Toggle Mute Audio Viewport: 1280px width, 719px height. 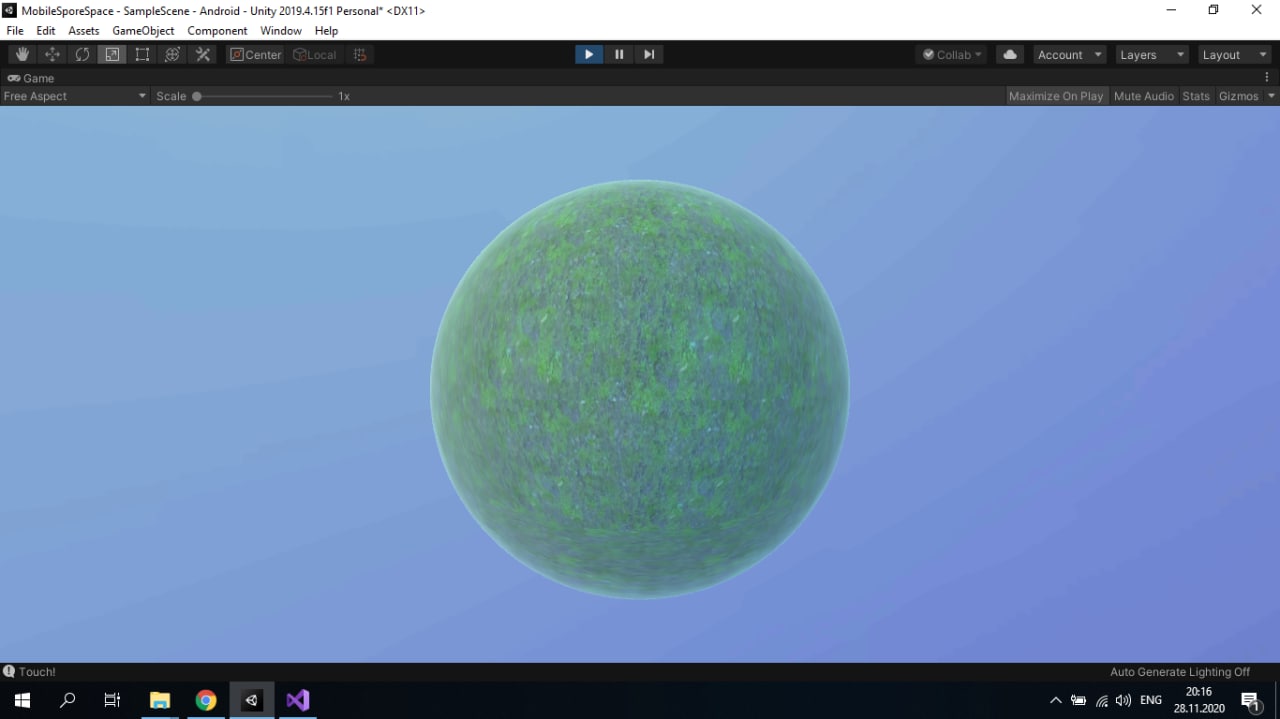(1143, 96)
